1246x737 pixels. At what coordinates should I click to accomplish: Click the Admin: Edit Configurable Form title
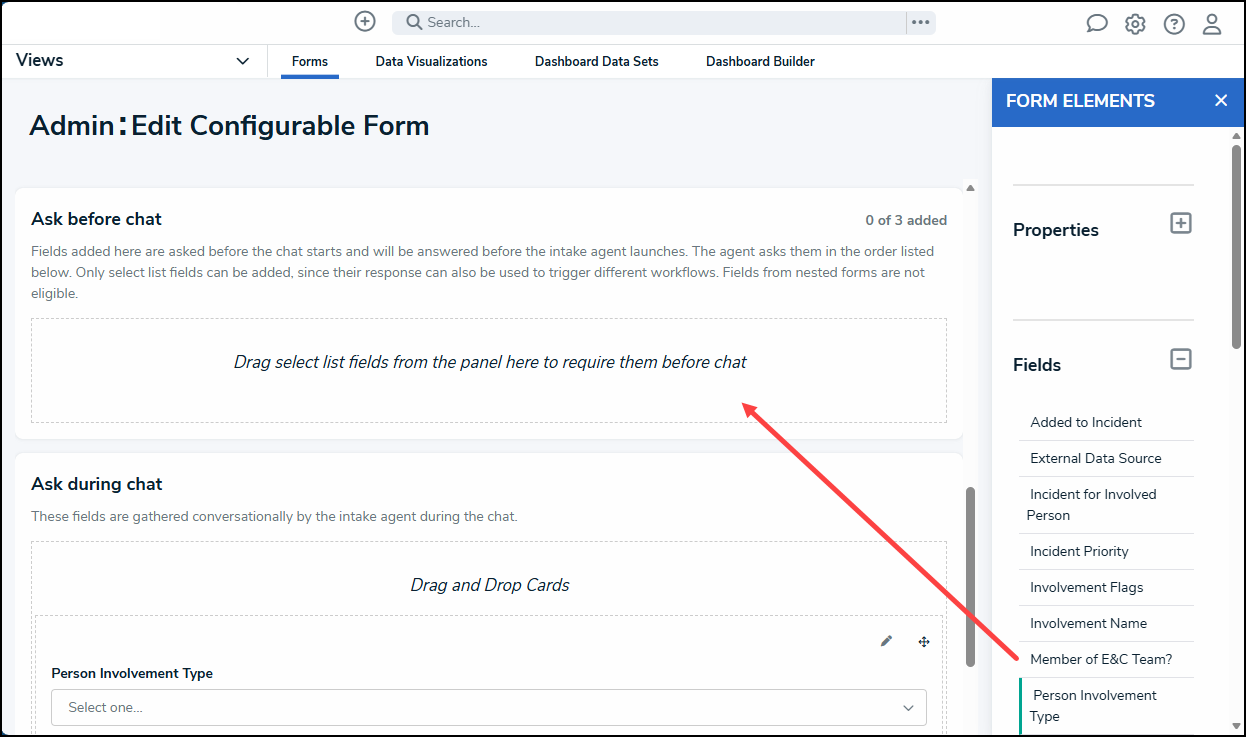[229, 126]
